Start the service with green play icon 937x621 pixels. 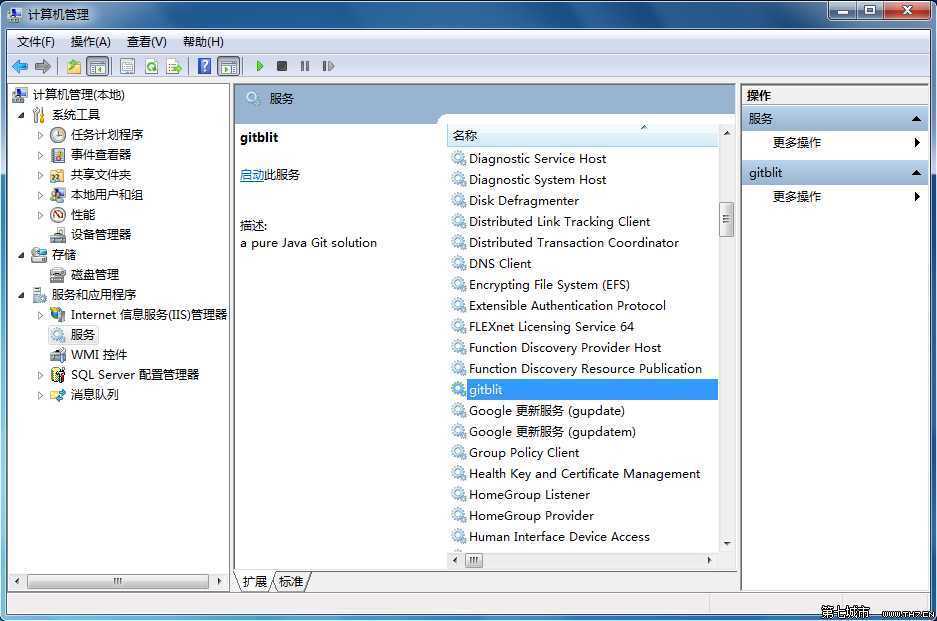pyautogui.click(x=259, y=66)
